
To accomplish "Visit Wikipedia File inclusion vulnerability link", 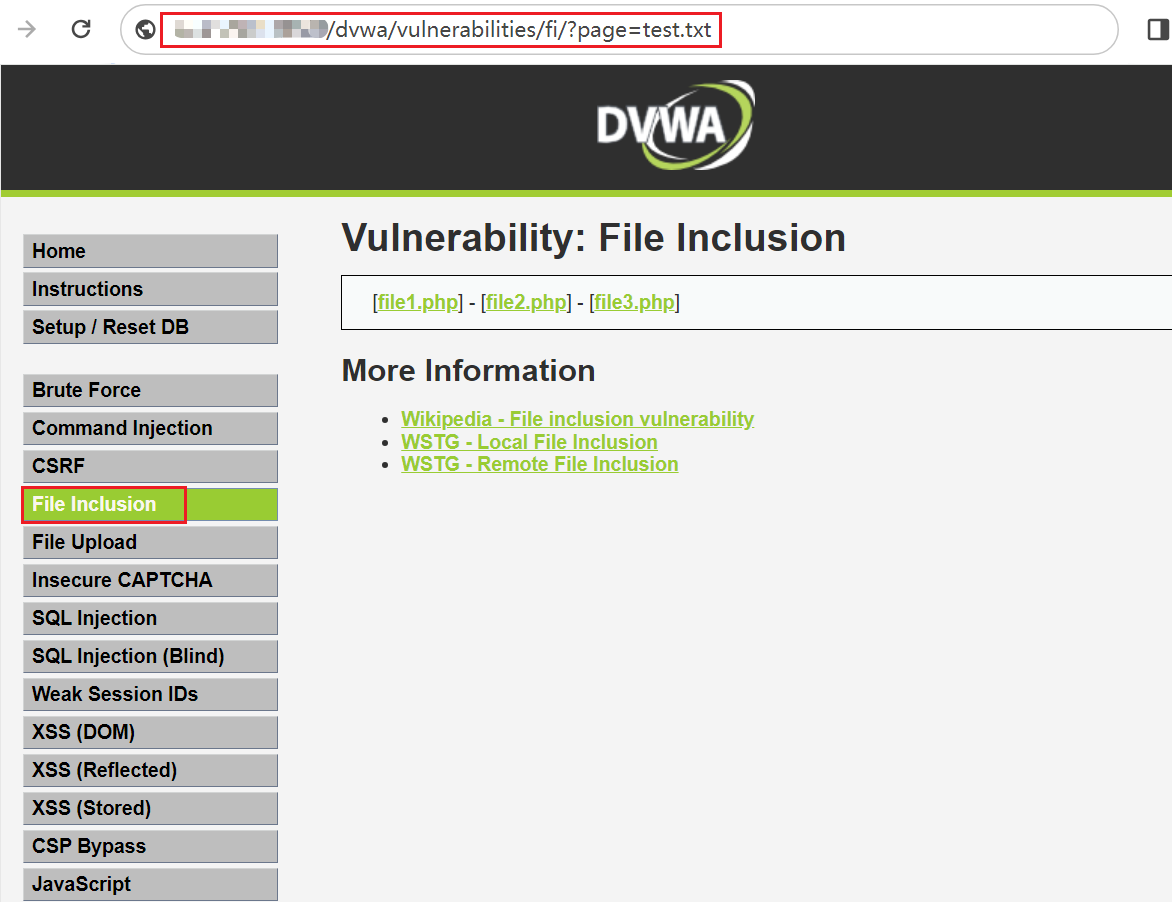I will 578,419.
